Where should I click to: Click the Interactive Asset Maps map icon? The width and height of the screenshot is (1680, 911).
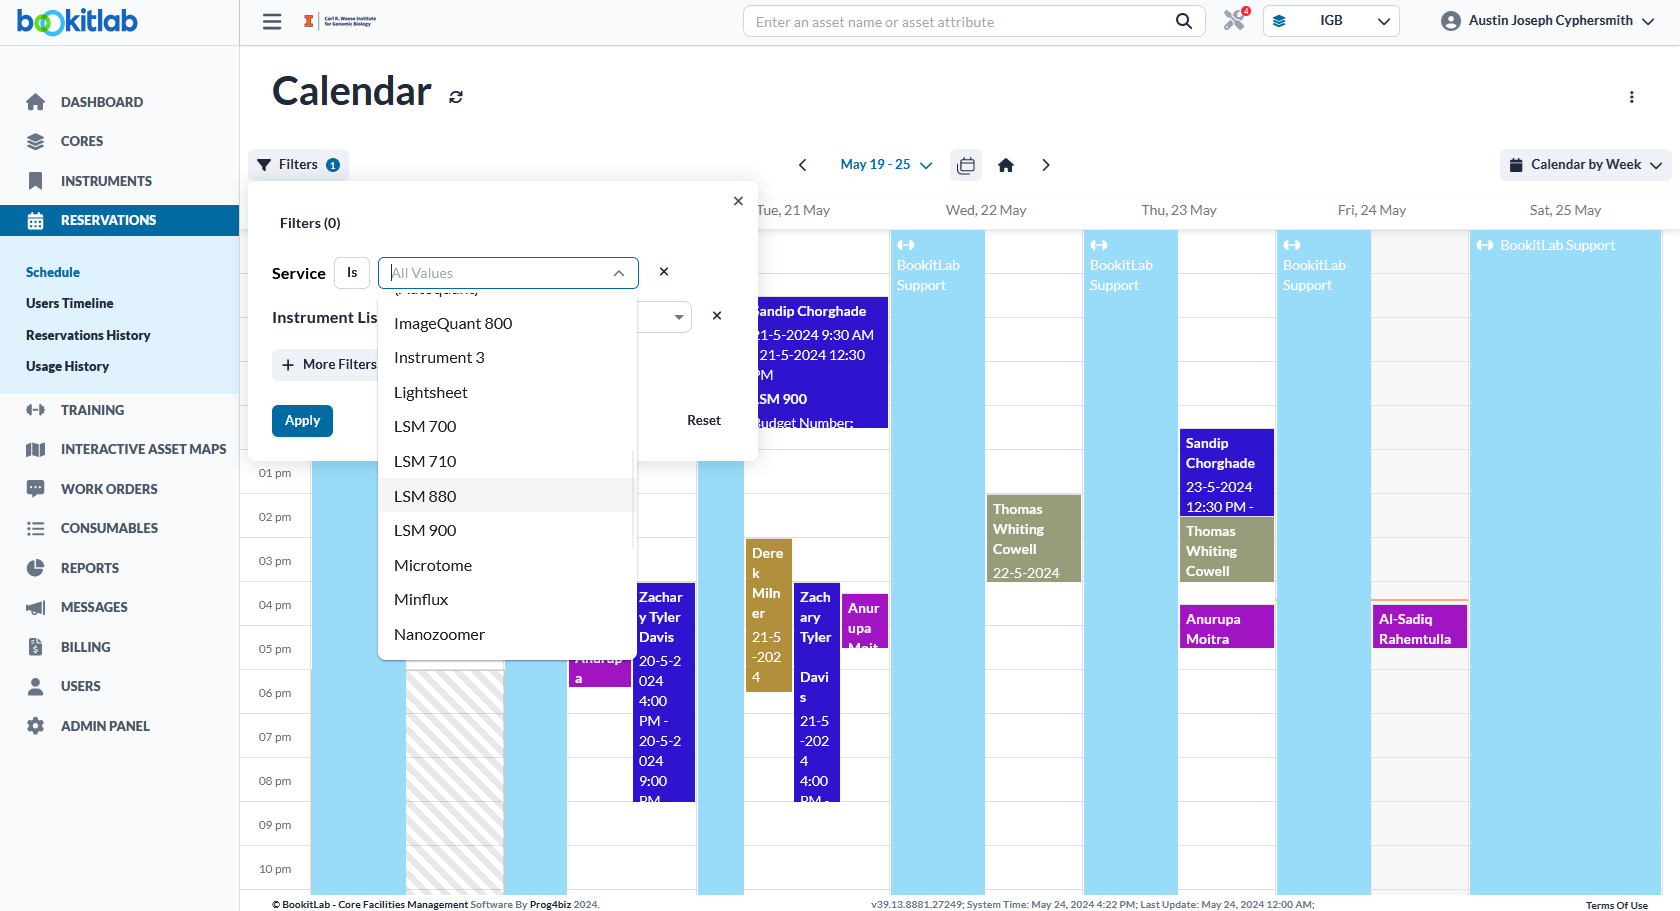click(36, 449)
